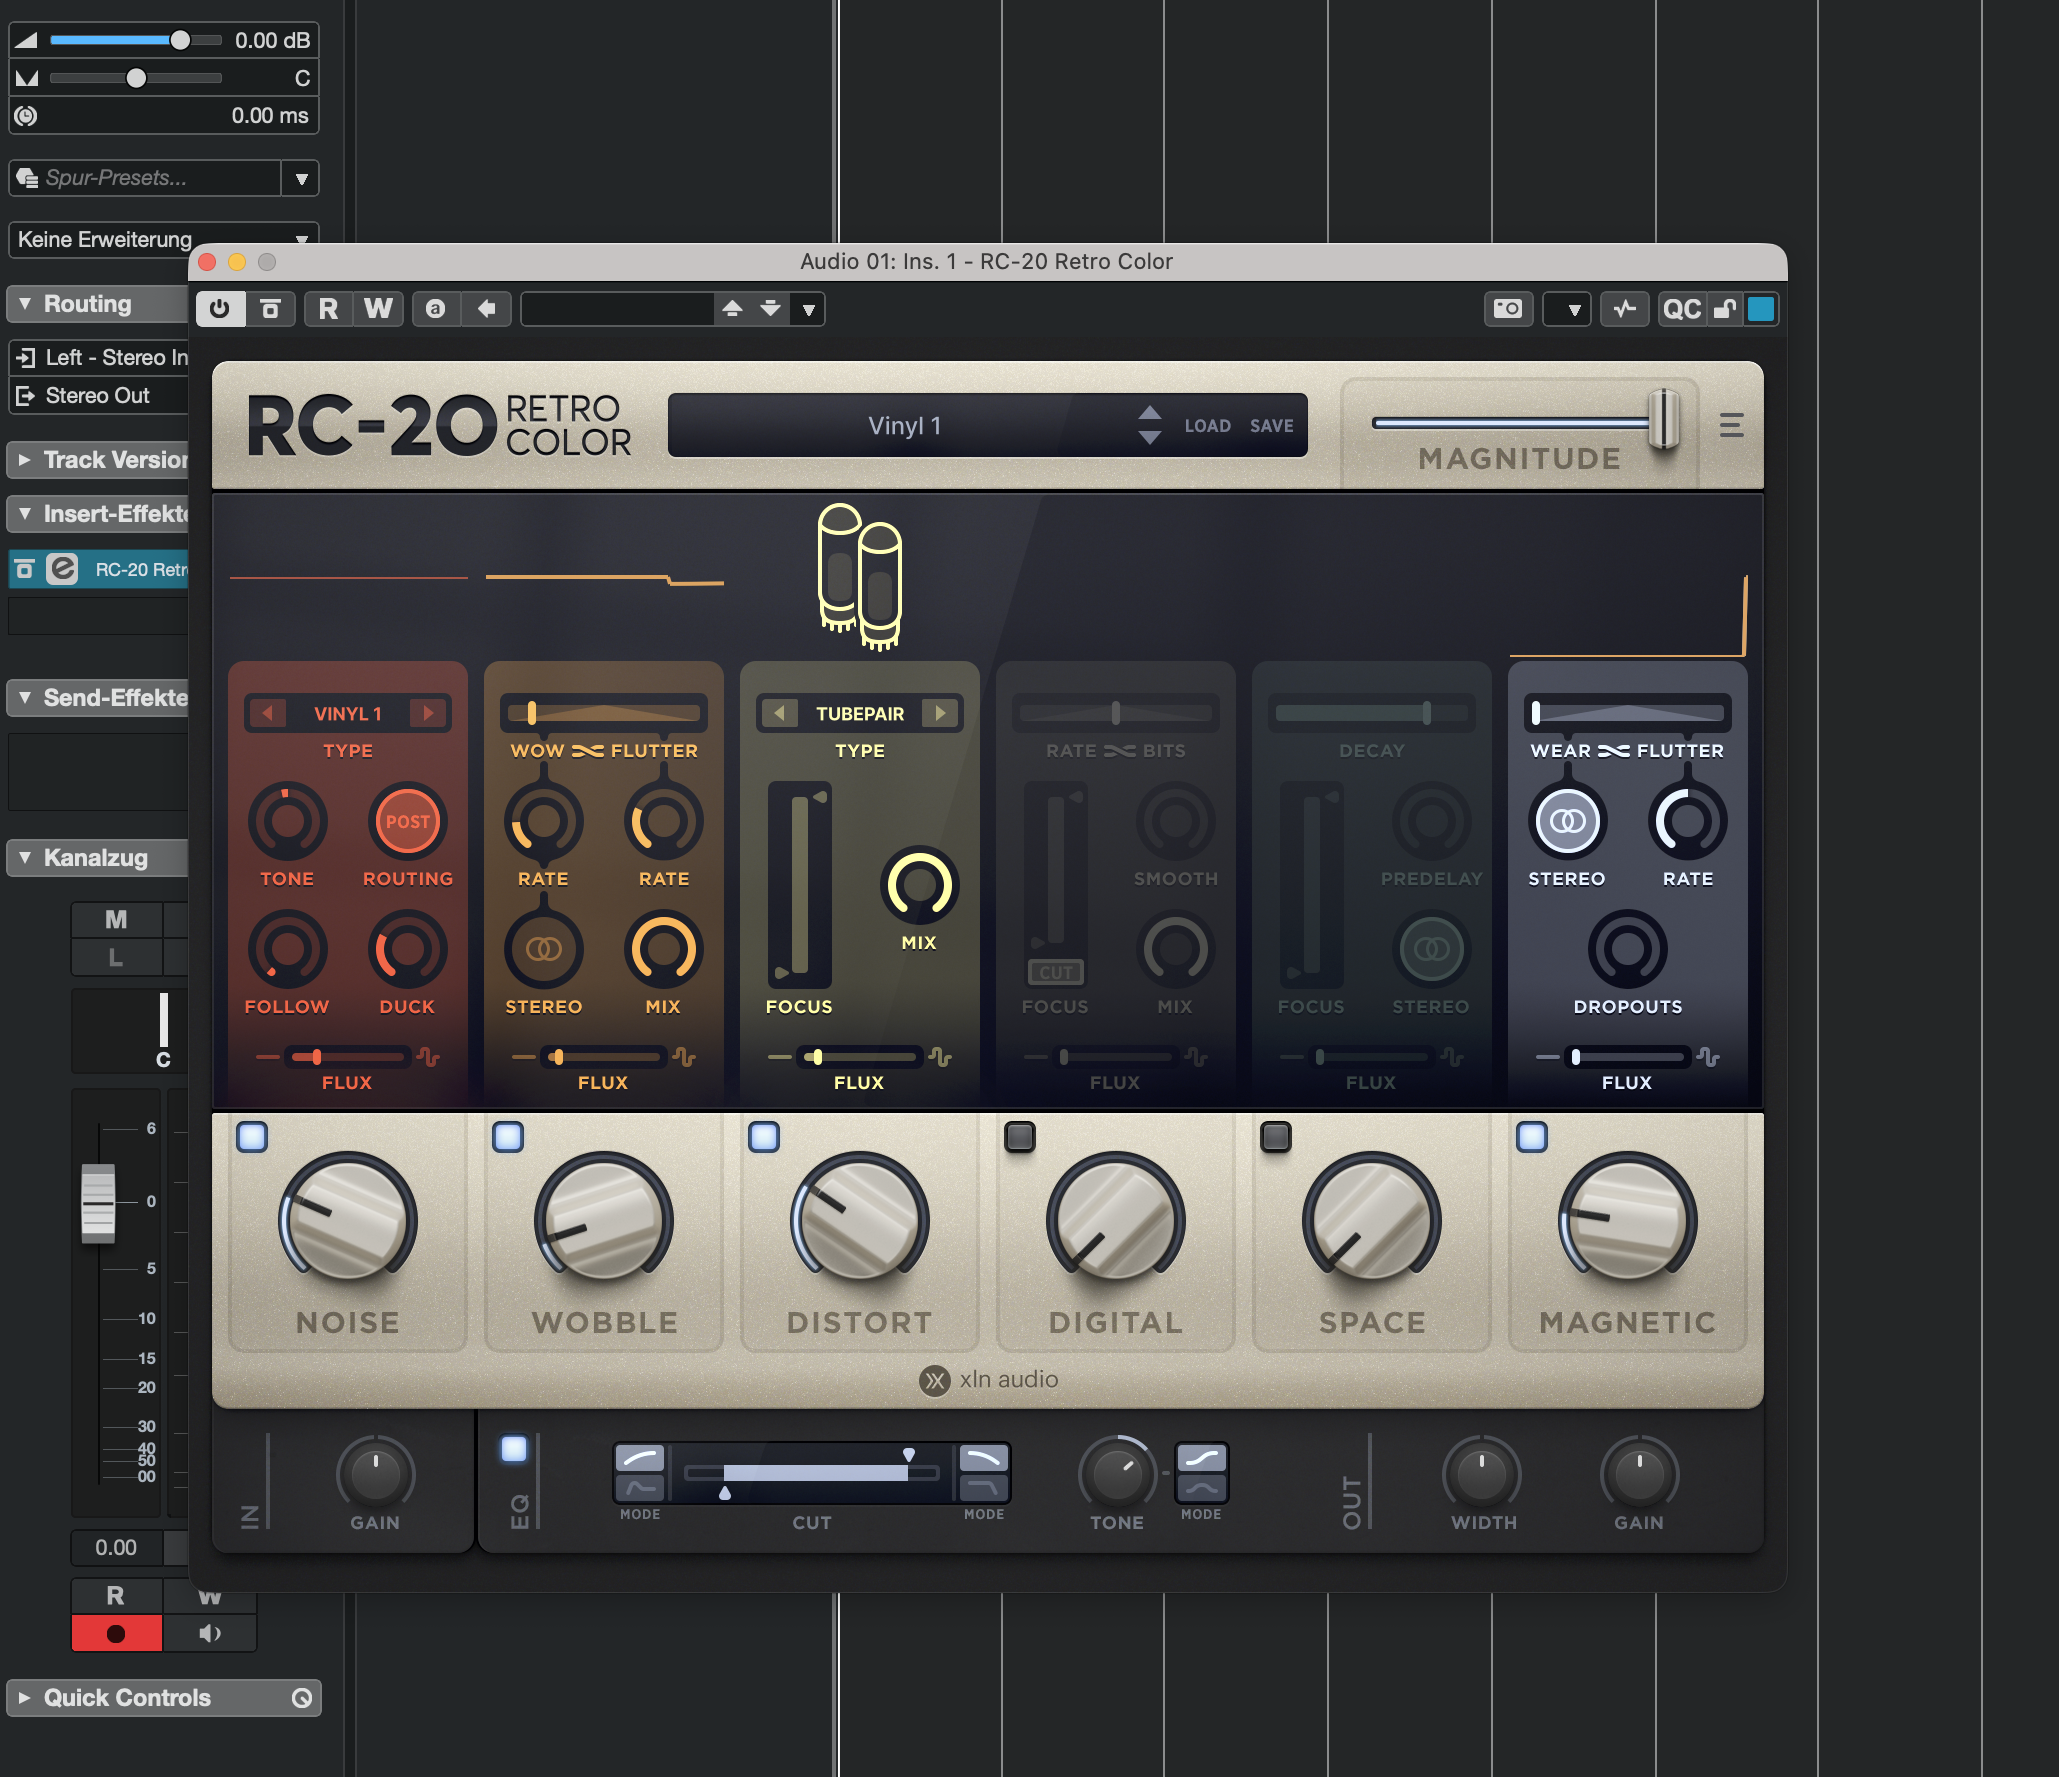Click the camera snapshot icon in the toolbar
Viewport: 2059px width, 1777px height.
(1508, 308)
